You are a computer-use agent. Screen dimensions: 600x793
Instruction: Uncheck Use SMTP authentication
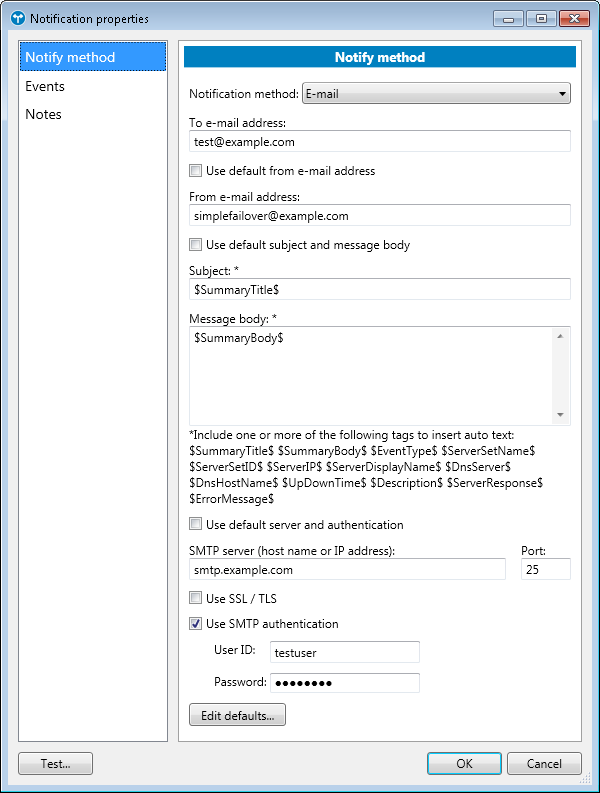tap(196, 624)
